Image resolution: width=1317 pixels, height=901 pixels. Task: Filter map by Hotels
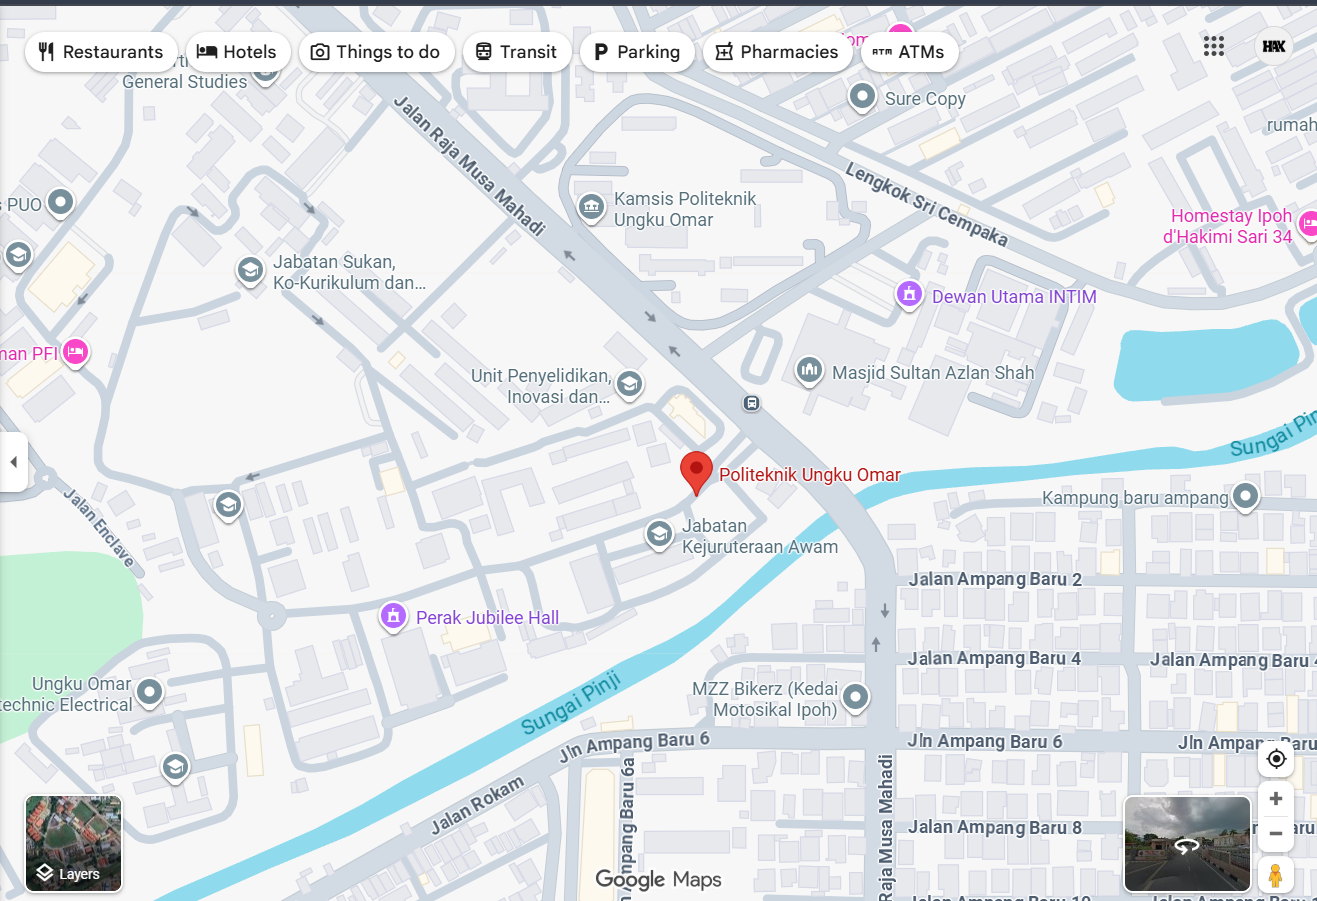click(237, 52)
